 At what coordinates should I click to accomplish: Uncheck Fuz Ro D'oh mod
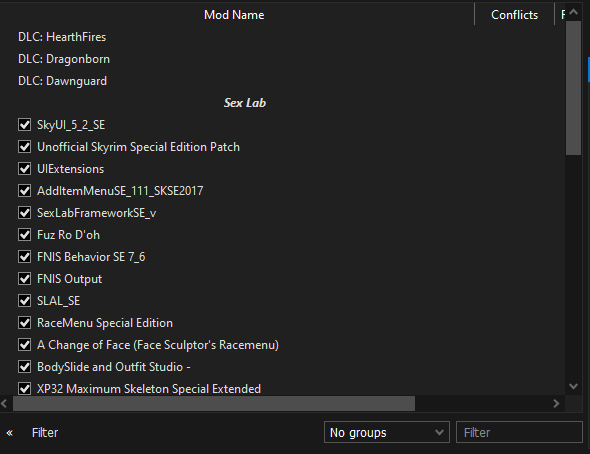pyautogui.click(x=24, y=235)
